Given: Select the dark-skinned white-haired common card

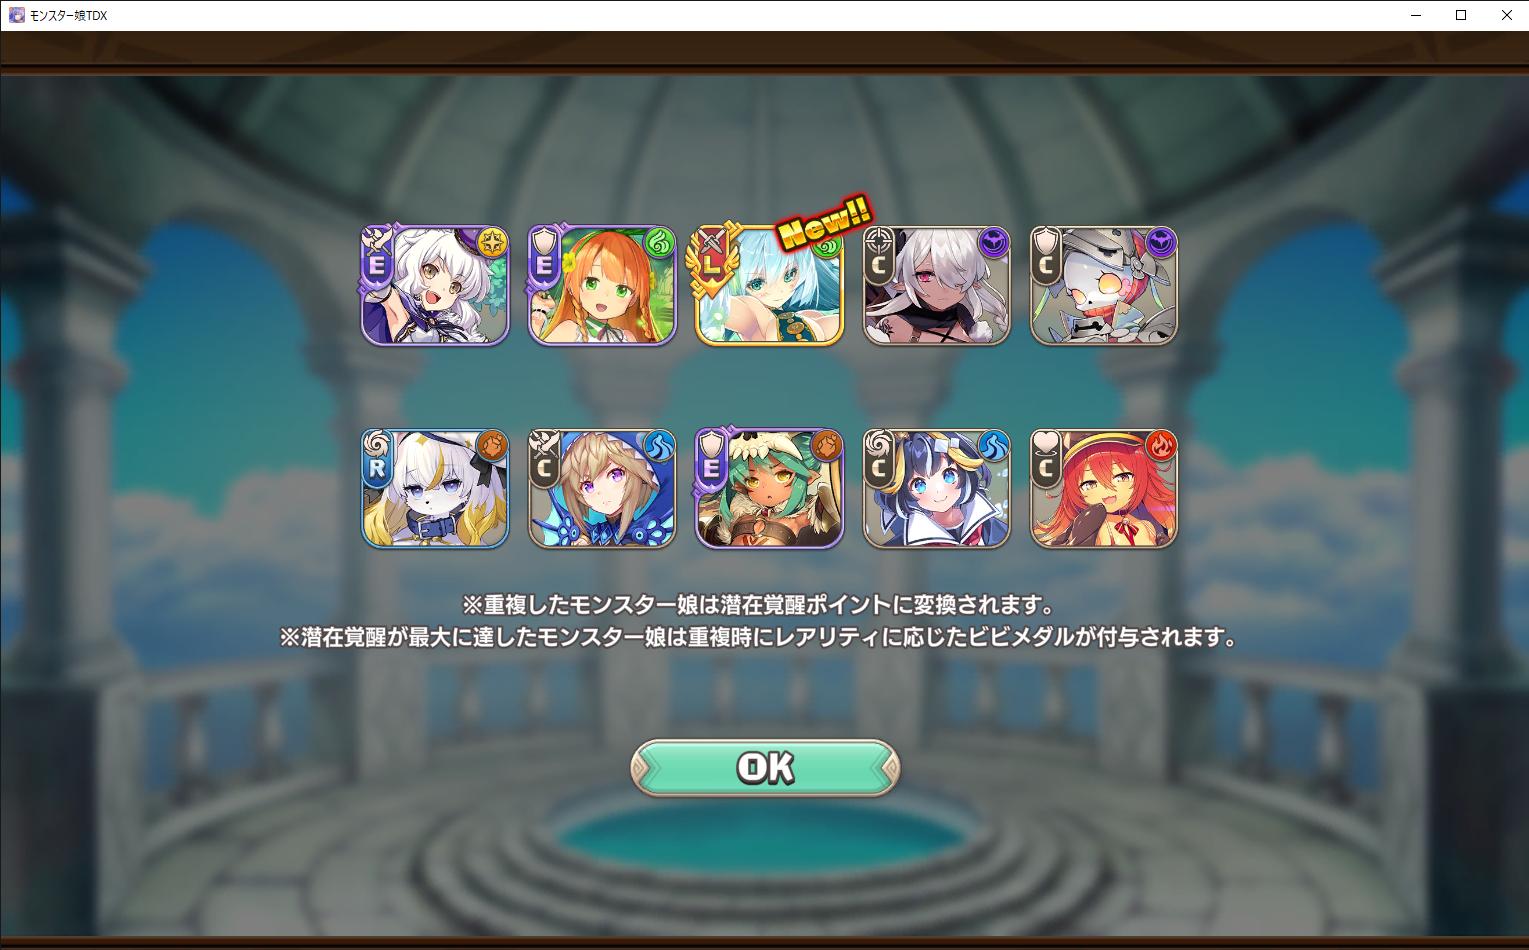Looking at the screenshot, I should tap(936, 286).
